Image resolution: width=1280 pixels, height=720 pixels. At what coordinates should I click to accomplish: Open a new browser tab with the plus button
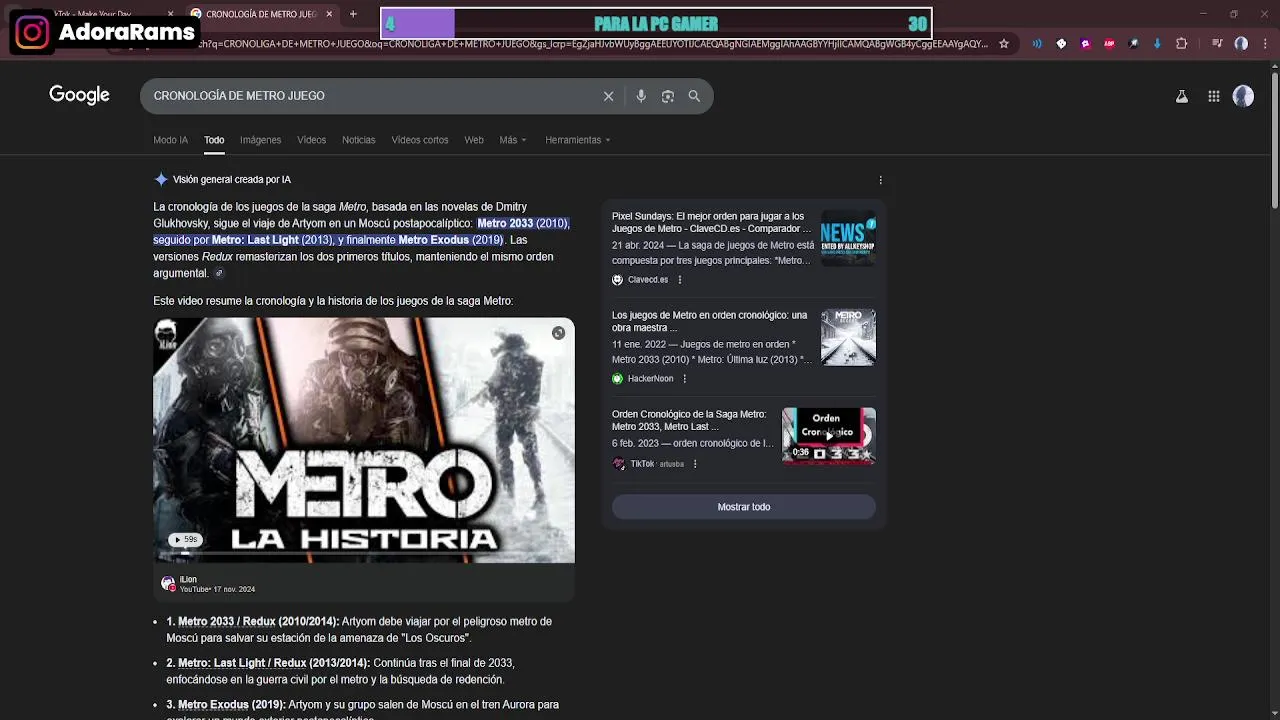coord(353,14)
